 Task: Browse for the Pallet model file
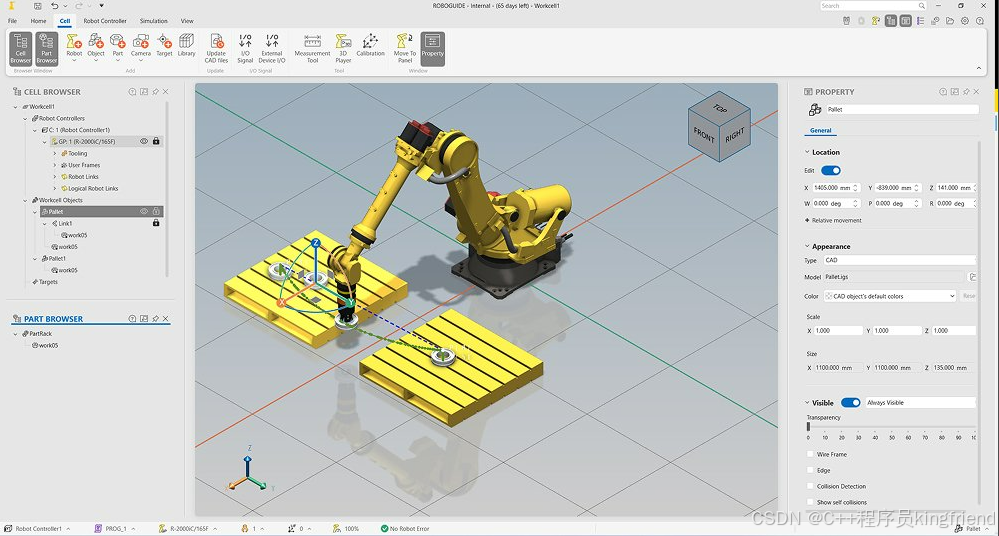coord(972,277)
